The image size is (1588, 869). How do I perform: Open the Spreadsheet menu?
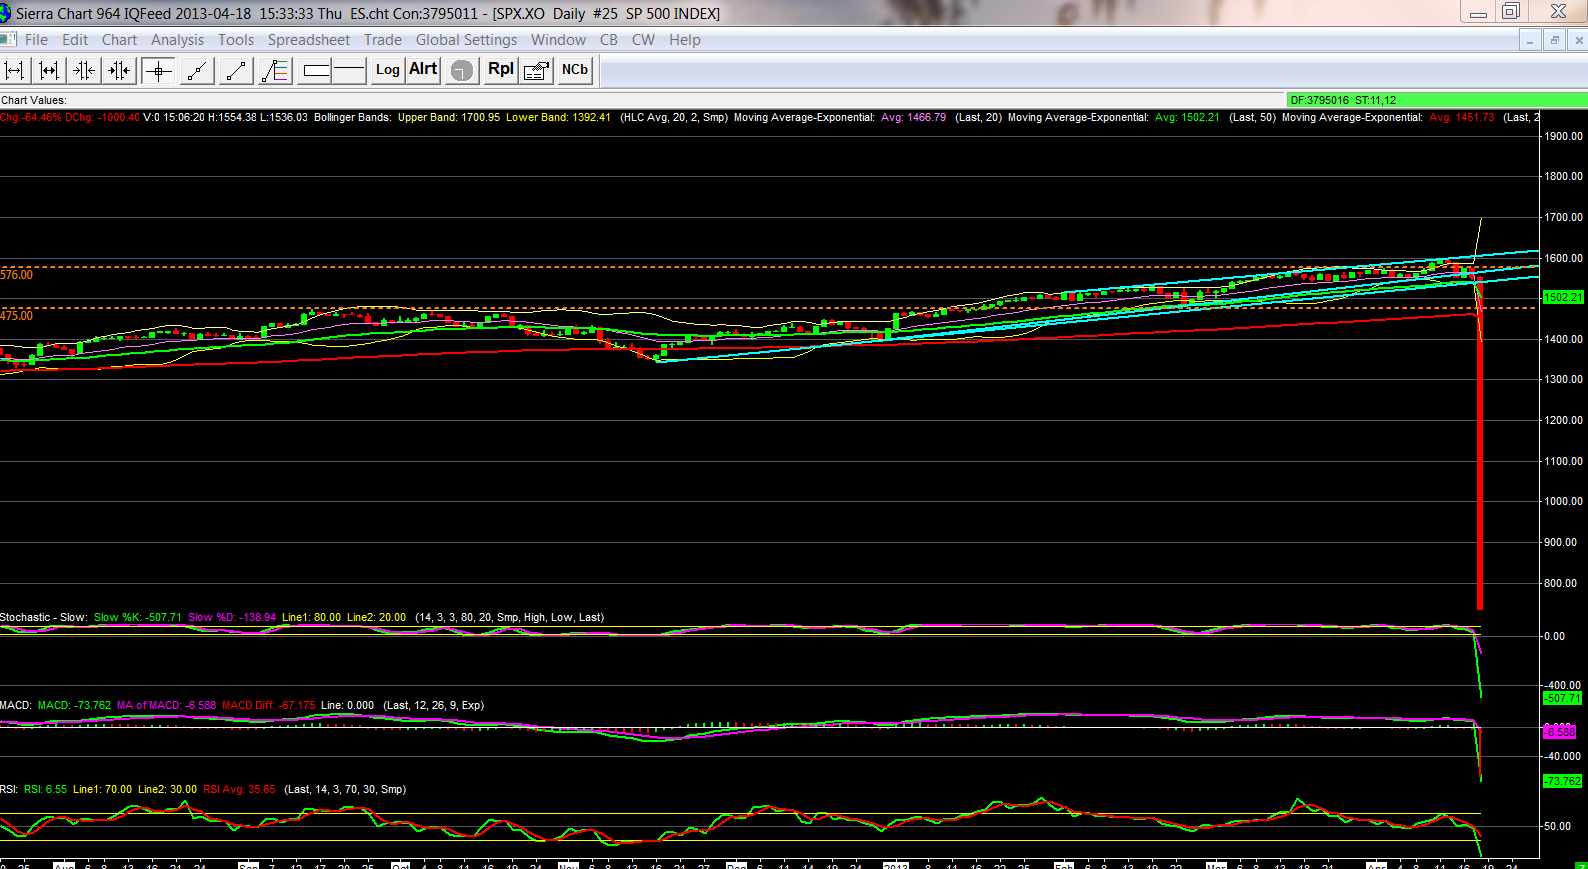coord(309,40)
